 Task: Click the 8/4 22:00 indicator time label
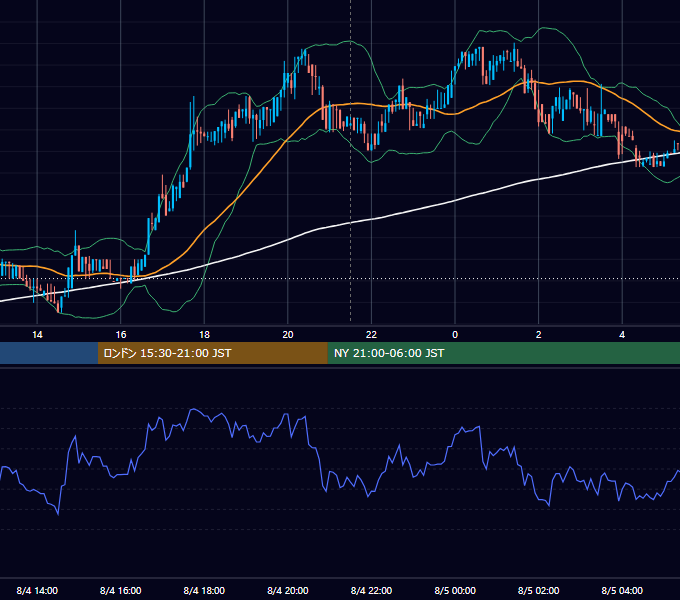pos(371,590)
